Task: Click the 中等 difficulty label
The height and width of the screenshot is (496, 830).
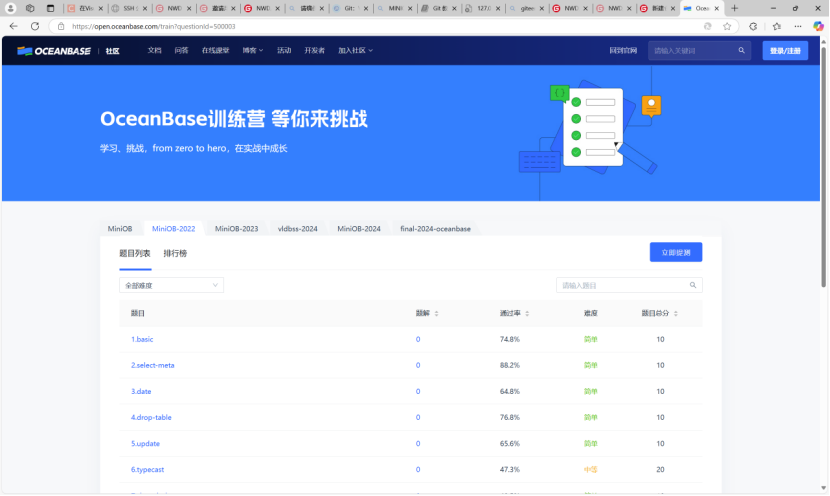Action: coord(590,470)
